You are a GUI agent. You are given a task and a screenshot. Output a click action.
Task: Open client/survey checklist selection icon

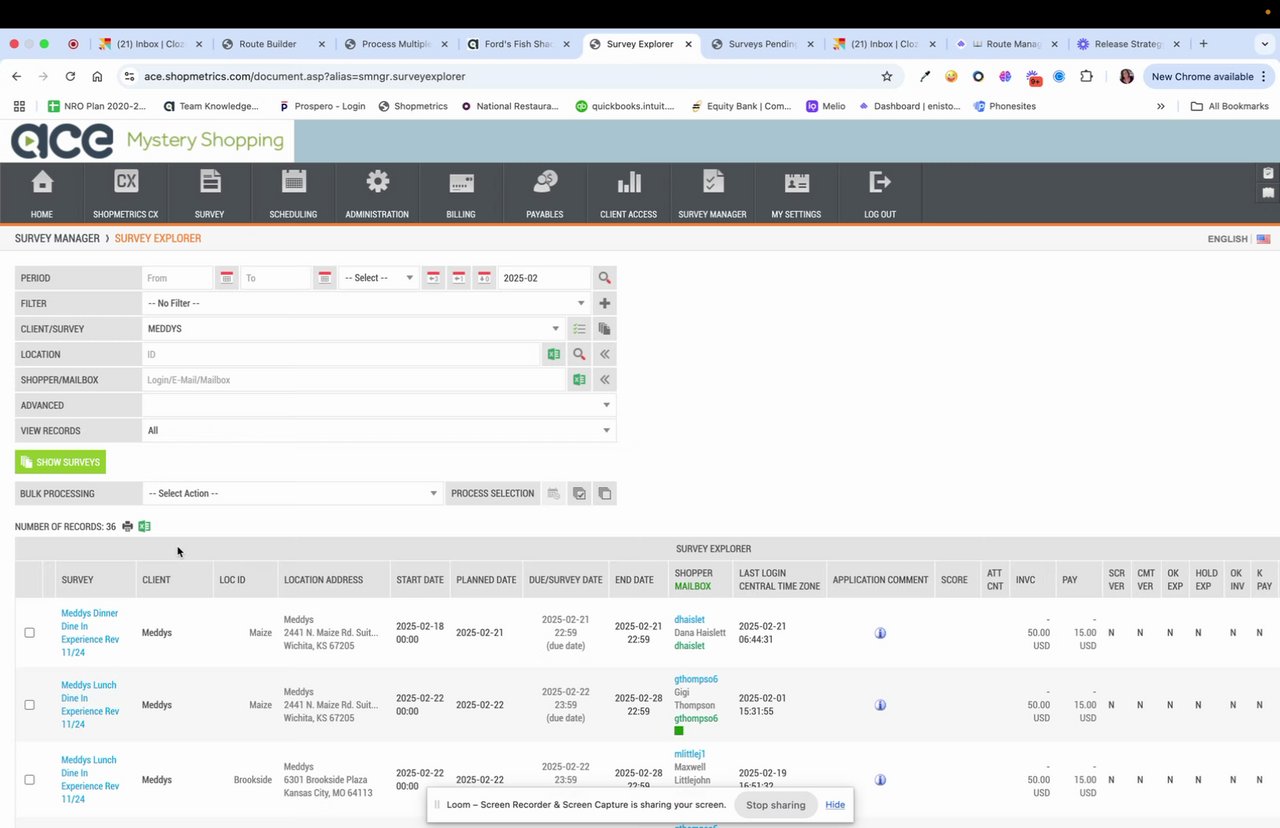coord(579,329)
